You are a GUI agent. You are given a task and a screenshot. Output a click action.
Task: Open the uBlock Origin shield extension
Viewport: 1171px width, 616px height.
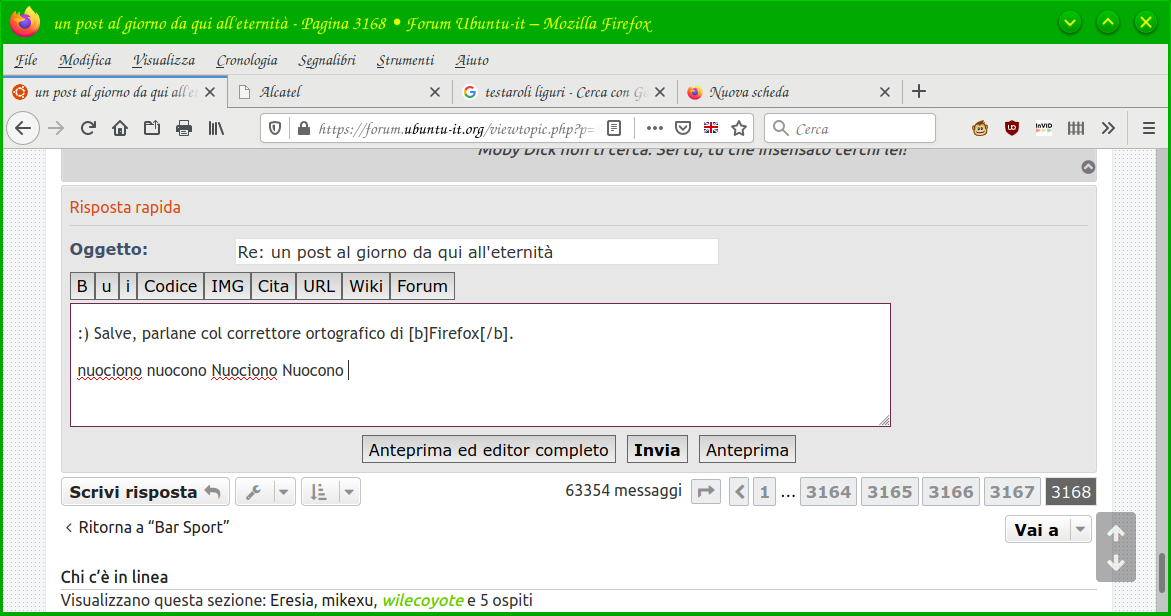click(x=1012, y=128)
